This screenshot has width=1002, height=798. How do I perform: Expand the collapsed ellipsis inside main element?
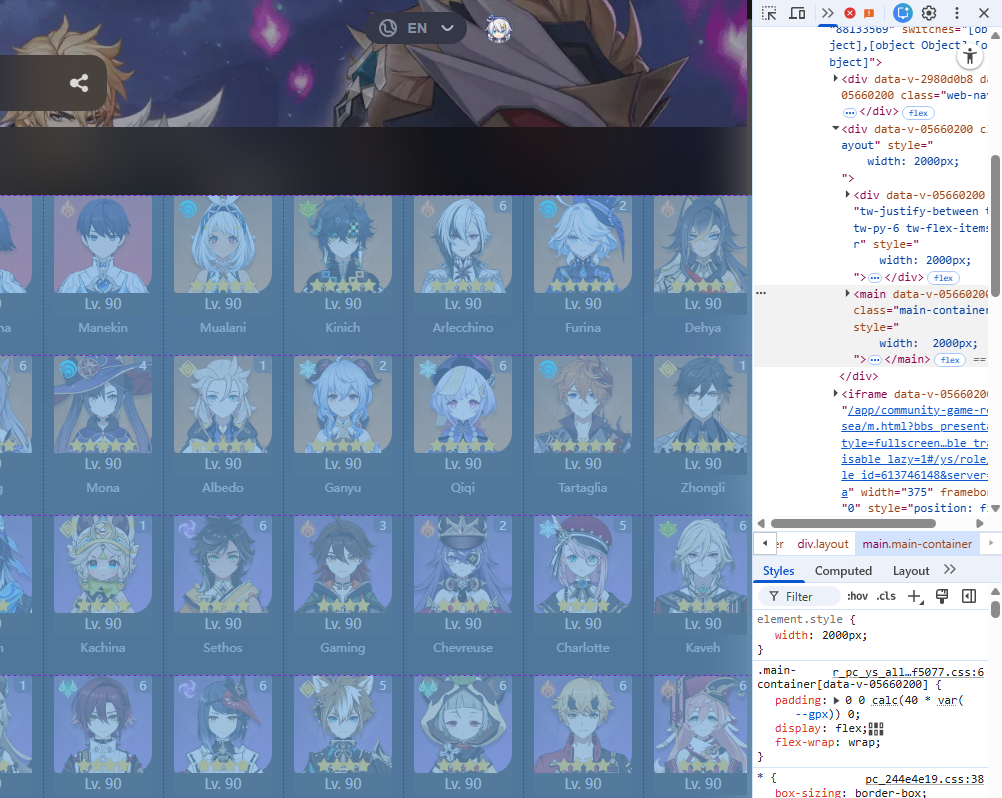pos(875,360)
